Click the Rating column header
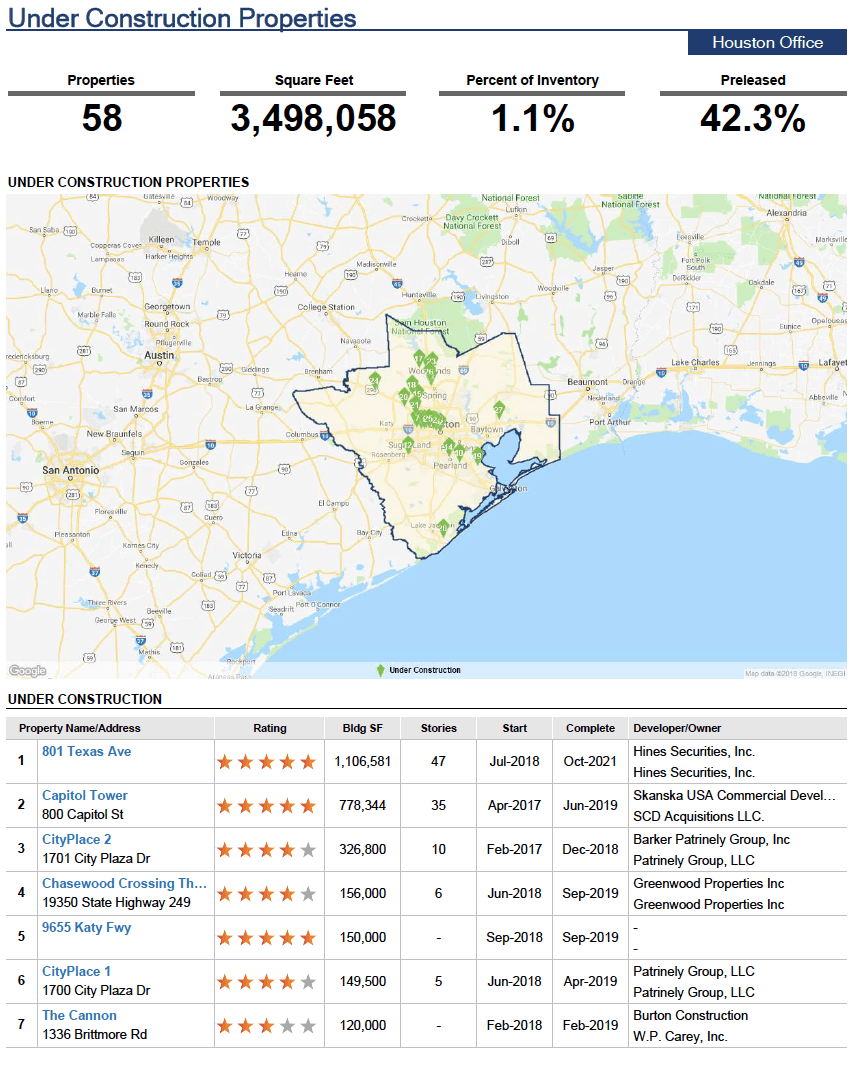862x1071 pixels. [270, 728]
